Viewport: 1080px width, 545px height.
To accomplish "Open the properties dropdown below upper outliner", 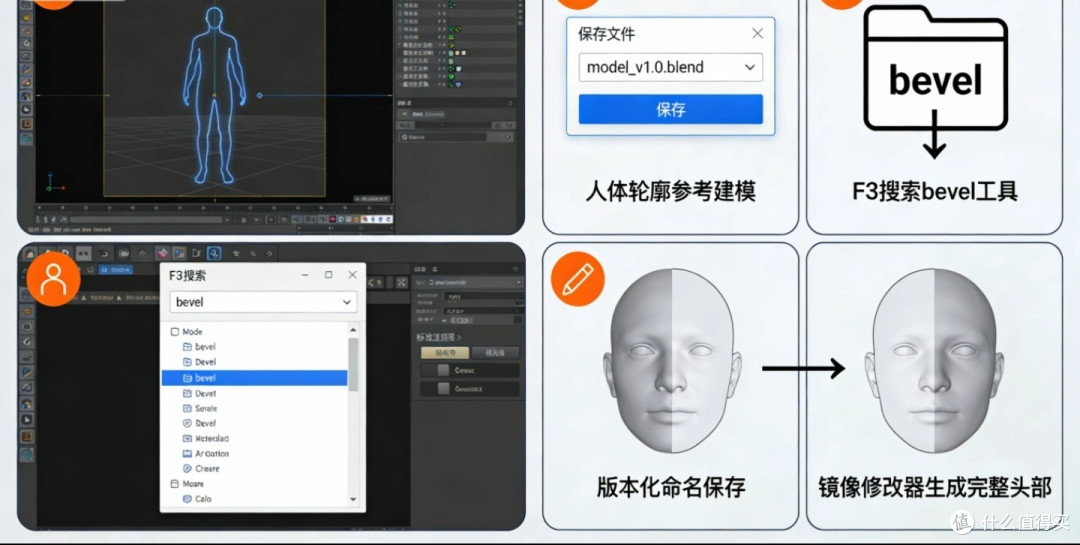I will tap(455, 137).
